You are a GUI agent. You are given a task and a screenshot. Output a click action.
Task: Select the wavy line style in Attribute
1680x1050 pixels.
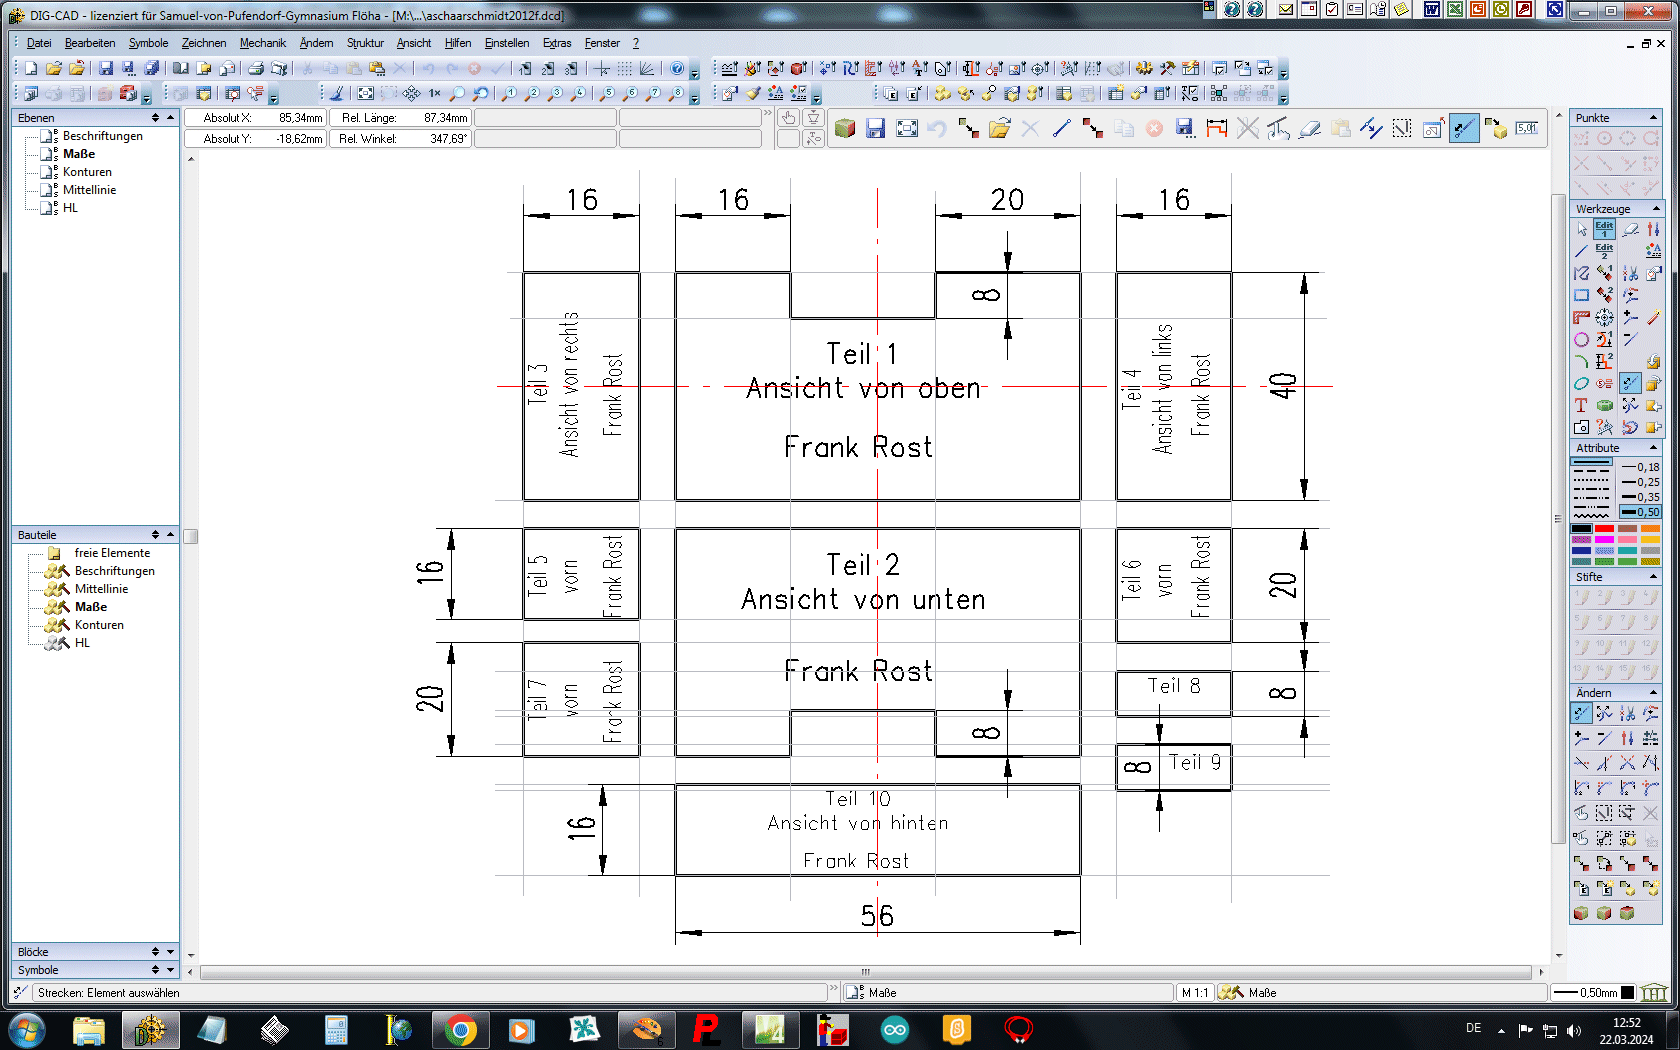coord(1592,514)
